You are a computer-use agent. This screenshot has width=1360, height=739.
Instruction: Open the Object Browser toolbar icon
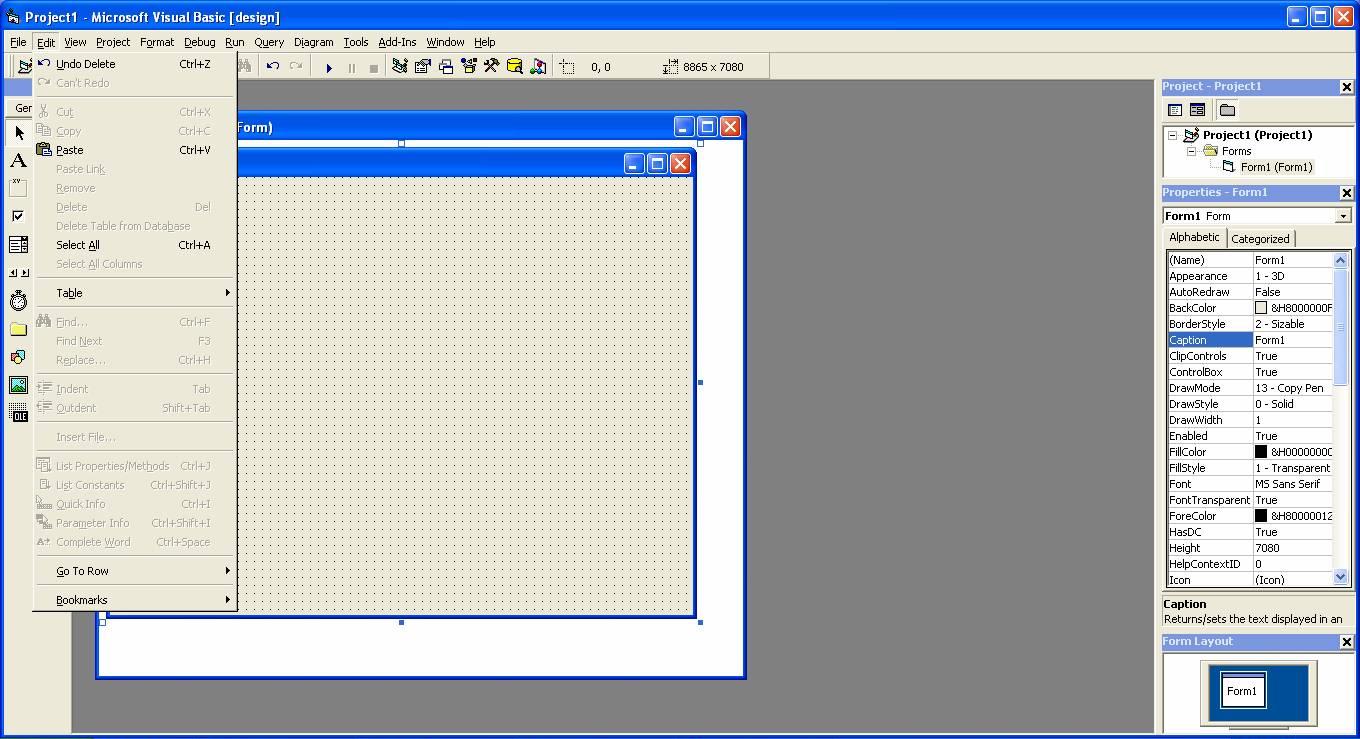click(x=469, y=67)
